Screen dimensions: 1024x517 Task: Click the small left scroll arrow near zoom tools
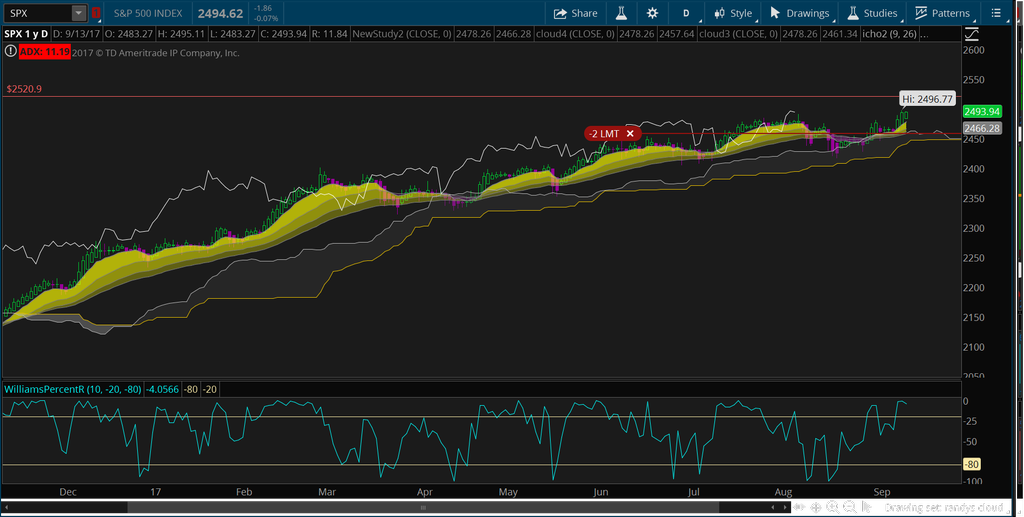click(773, 507)
